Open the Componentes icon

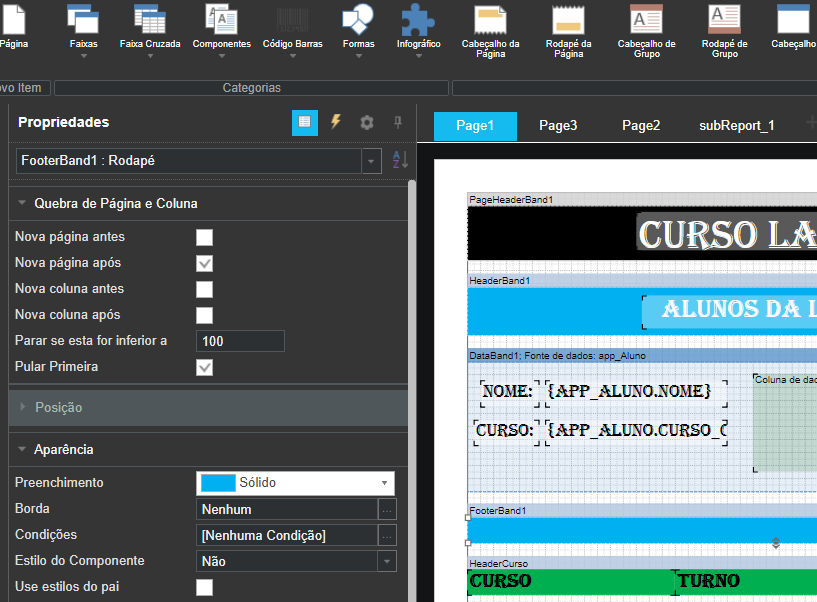click(x=221, y=19)
